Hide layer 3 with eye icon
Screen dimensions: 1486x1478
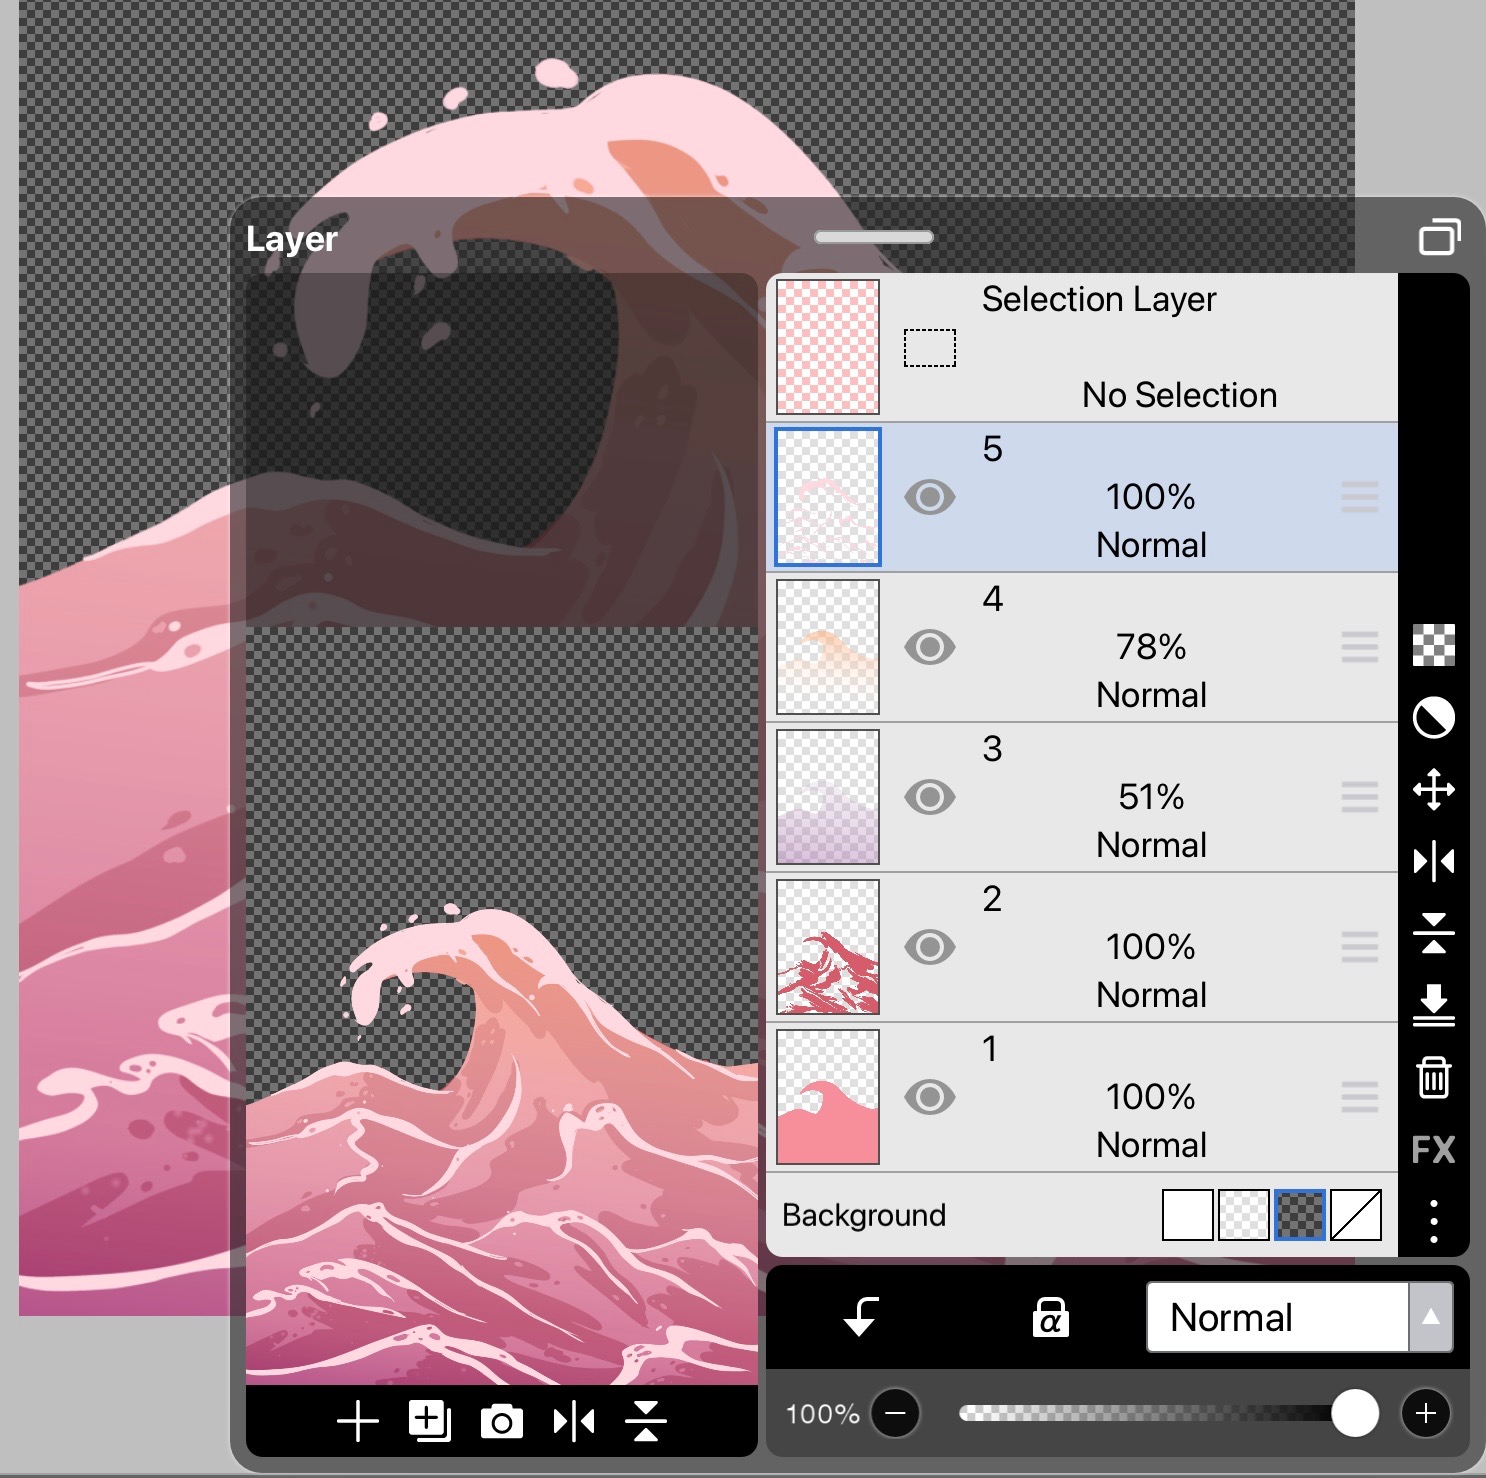930,797
